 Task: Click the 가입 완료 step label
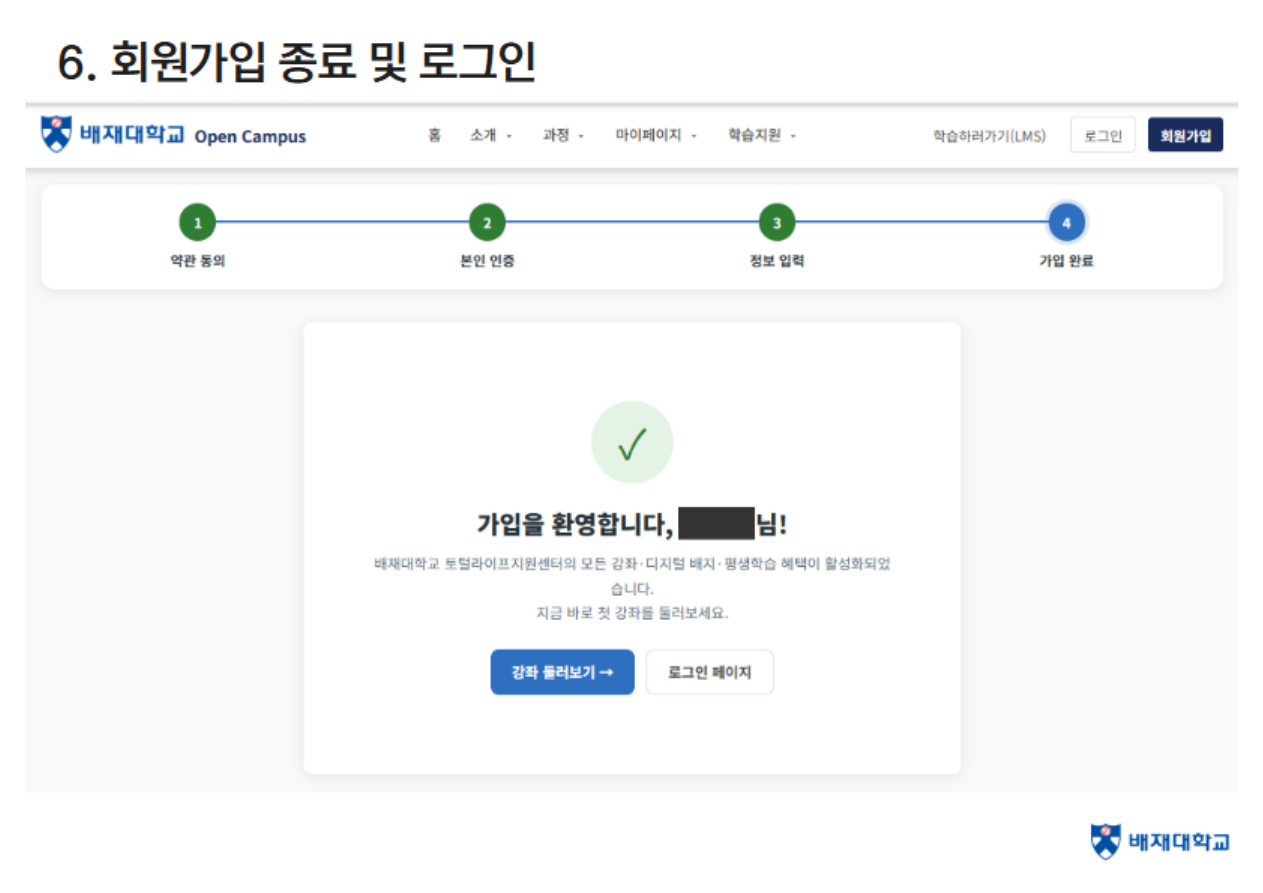(1066, 262)
